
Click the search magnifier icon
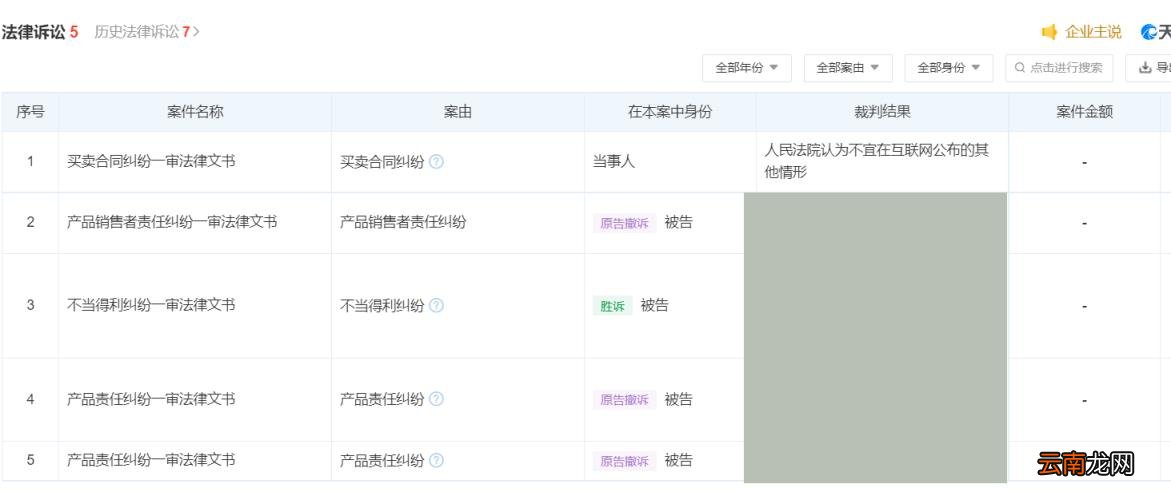click(1020, 68)
